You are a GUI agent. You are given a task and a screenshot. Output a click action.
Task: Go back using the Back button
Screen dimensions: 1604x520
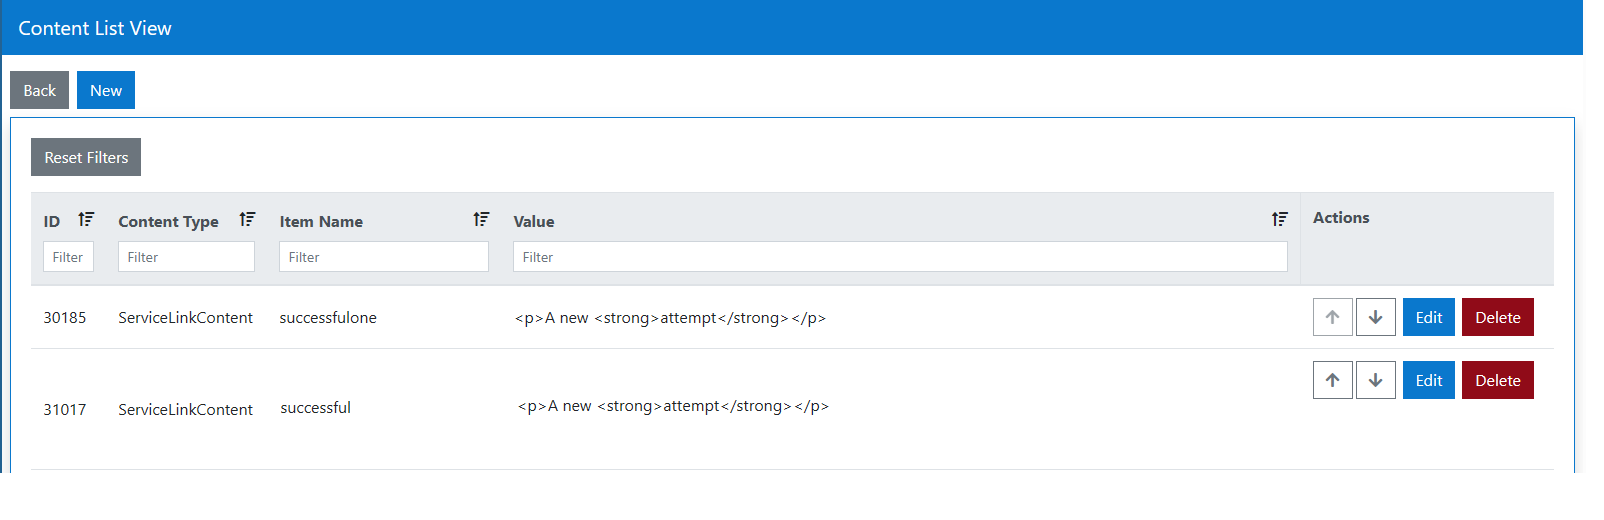pos(39,90)
